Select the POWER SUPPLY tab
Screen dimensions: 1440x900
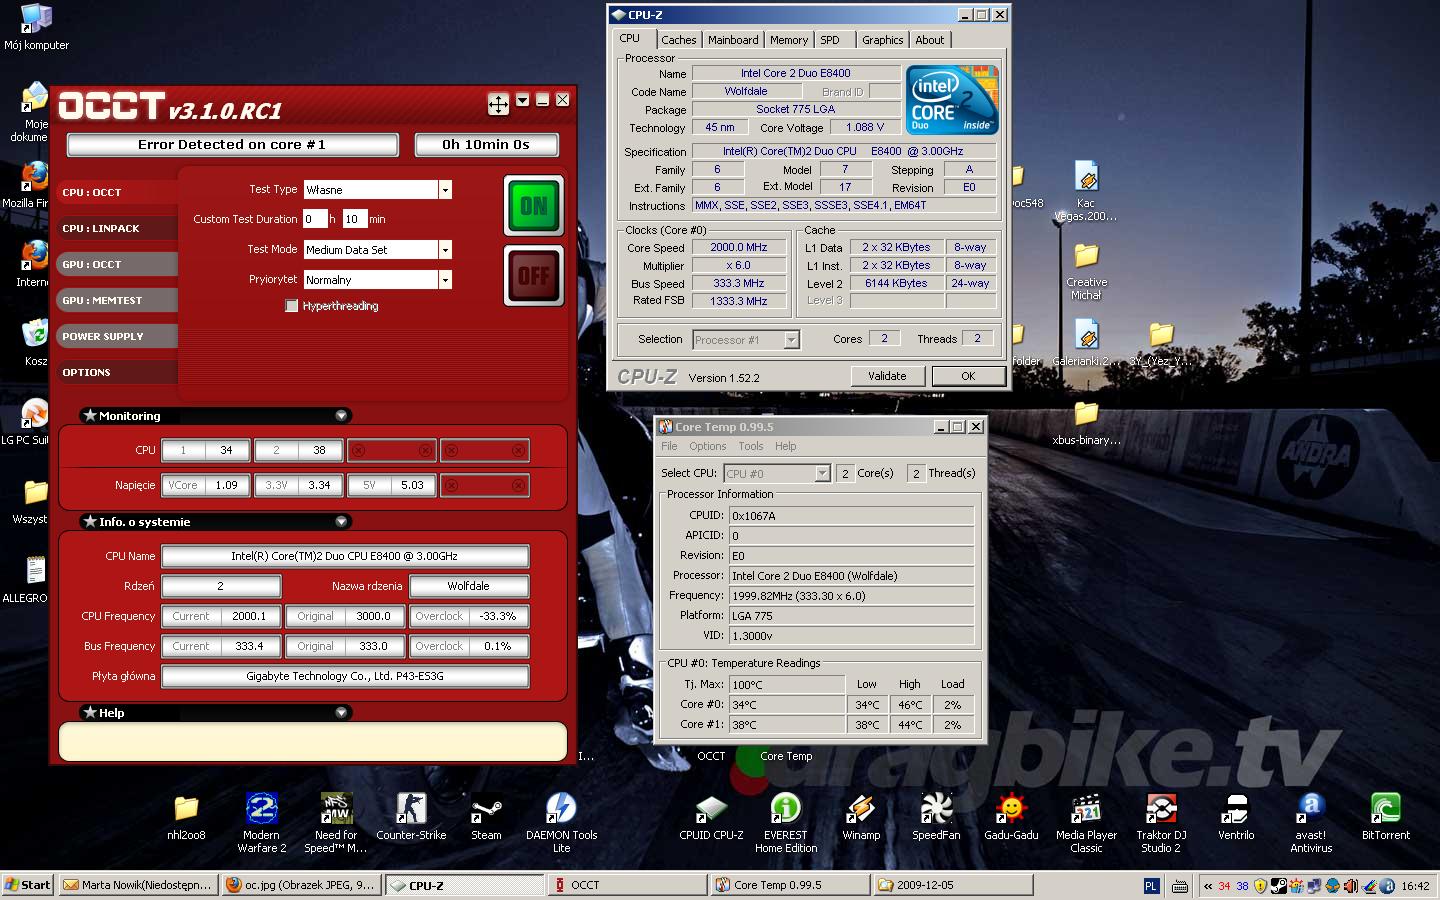(117, 336)
